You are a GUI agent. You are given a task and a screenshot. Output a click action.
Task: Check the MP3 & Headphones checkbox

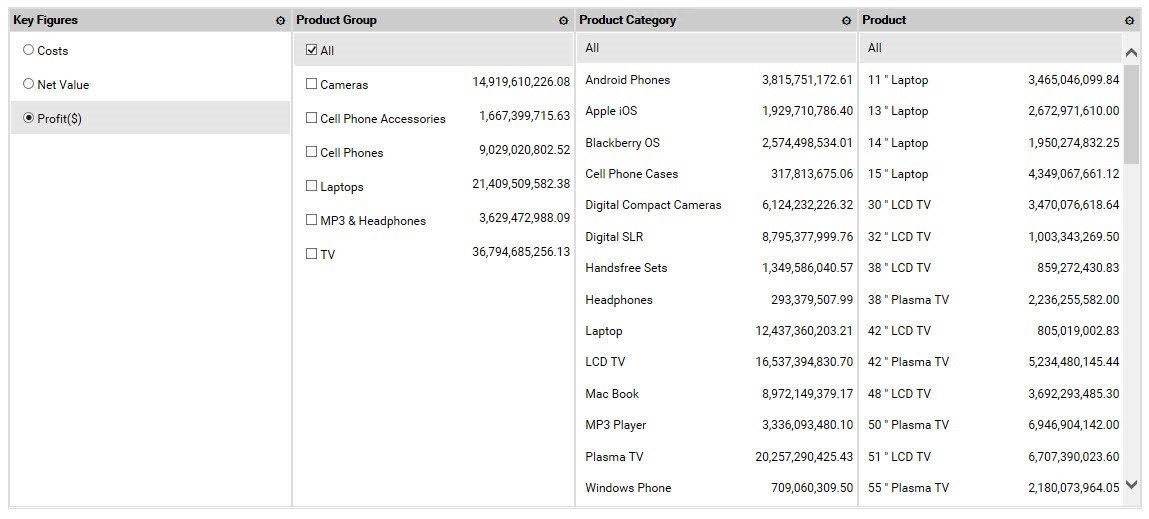point(311,220)
